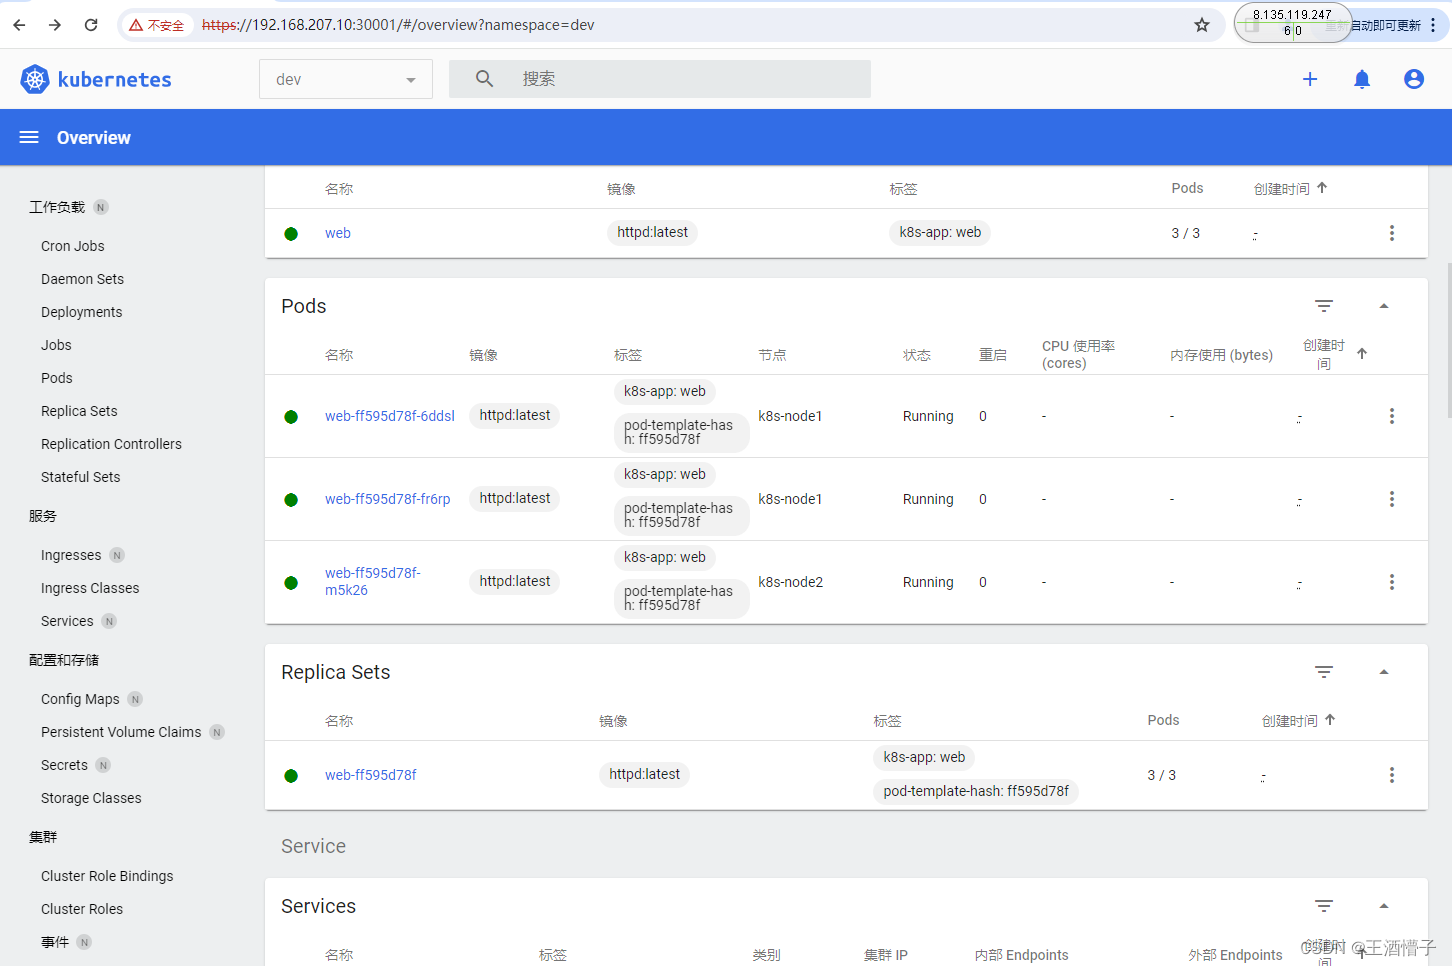Open Stateful Sets in sidebar
The width and height of the screenshot is (1452, 966).
81,477
